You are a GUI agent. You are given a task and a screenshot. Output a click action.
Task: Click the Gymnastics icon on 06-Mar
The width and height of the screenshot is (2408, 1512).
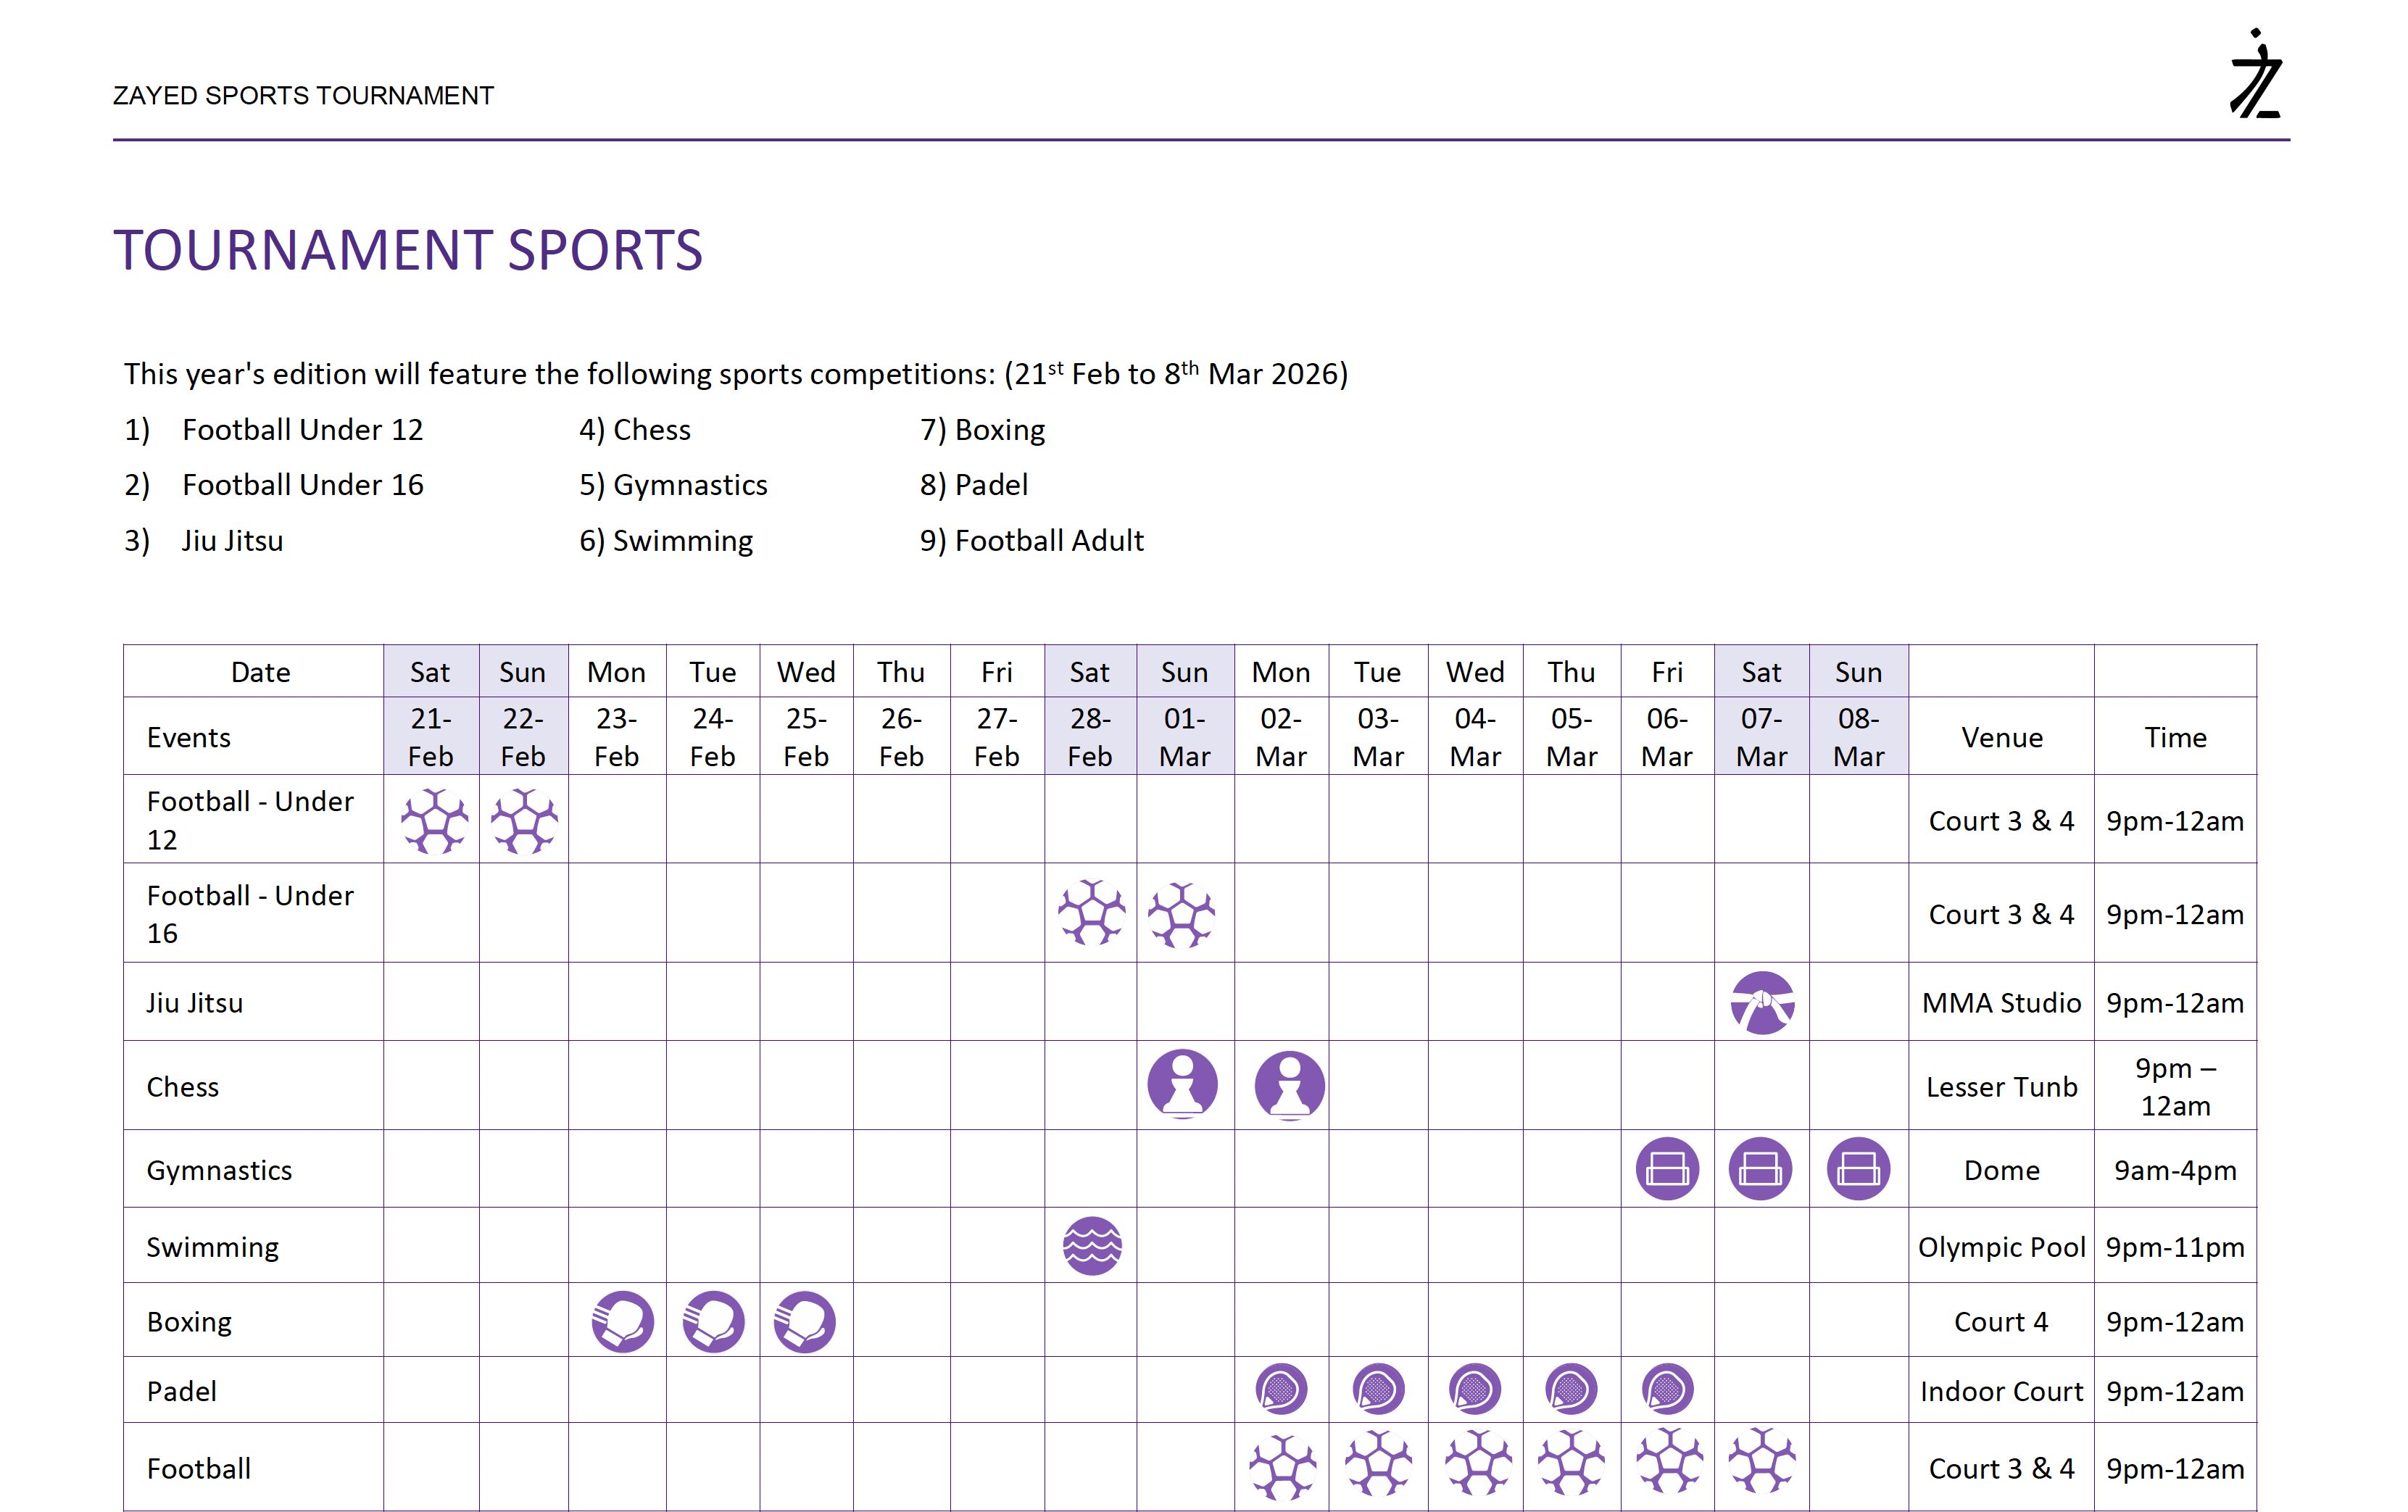1667,1169
